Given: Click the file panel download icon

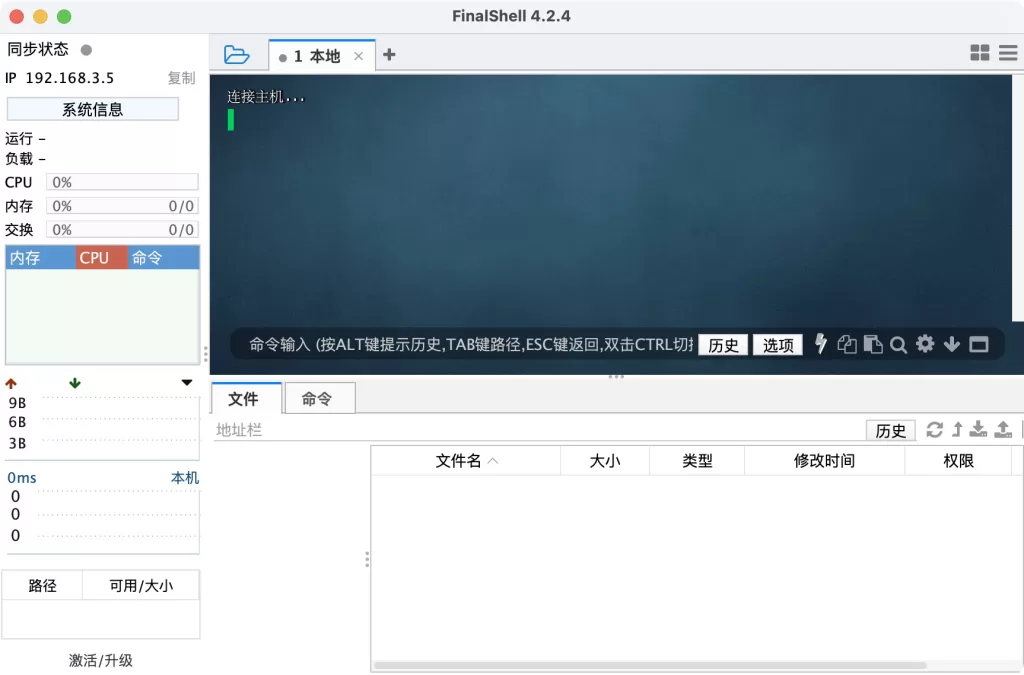Looking at the screenshot, I should point(979,429).
